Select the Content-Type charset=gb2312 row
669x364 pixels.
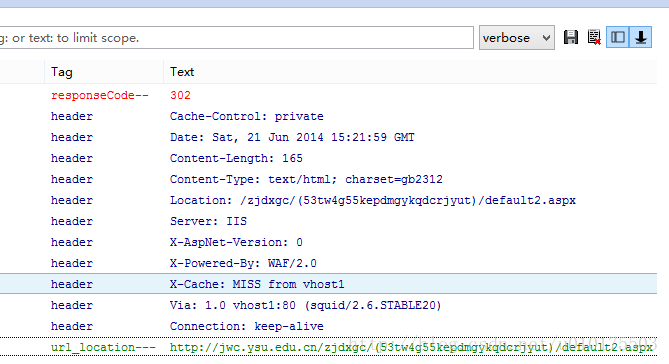[329, 179]
